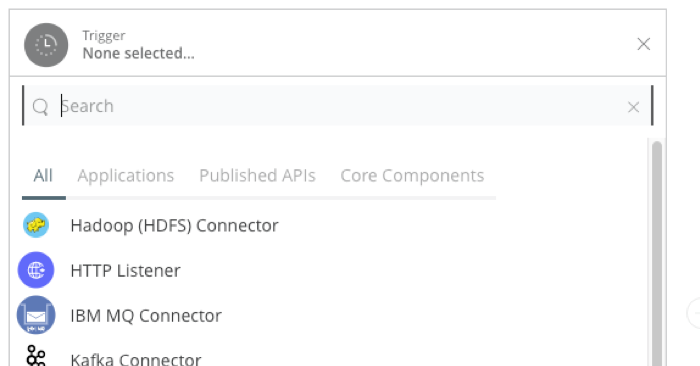
Task: Select the Core Components tab
Action: 412,176
